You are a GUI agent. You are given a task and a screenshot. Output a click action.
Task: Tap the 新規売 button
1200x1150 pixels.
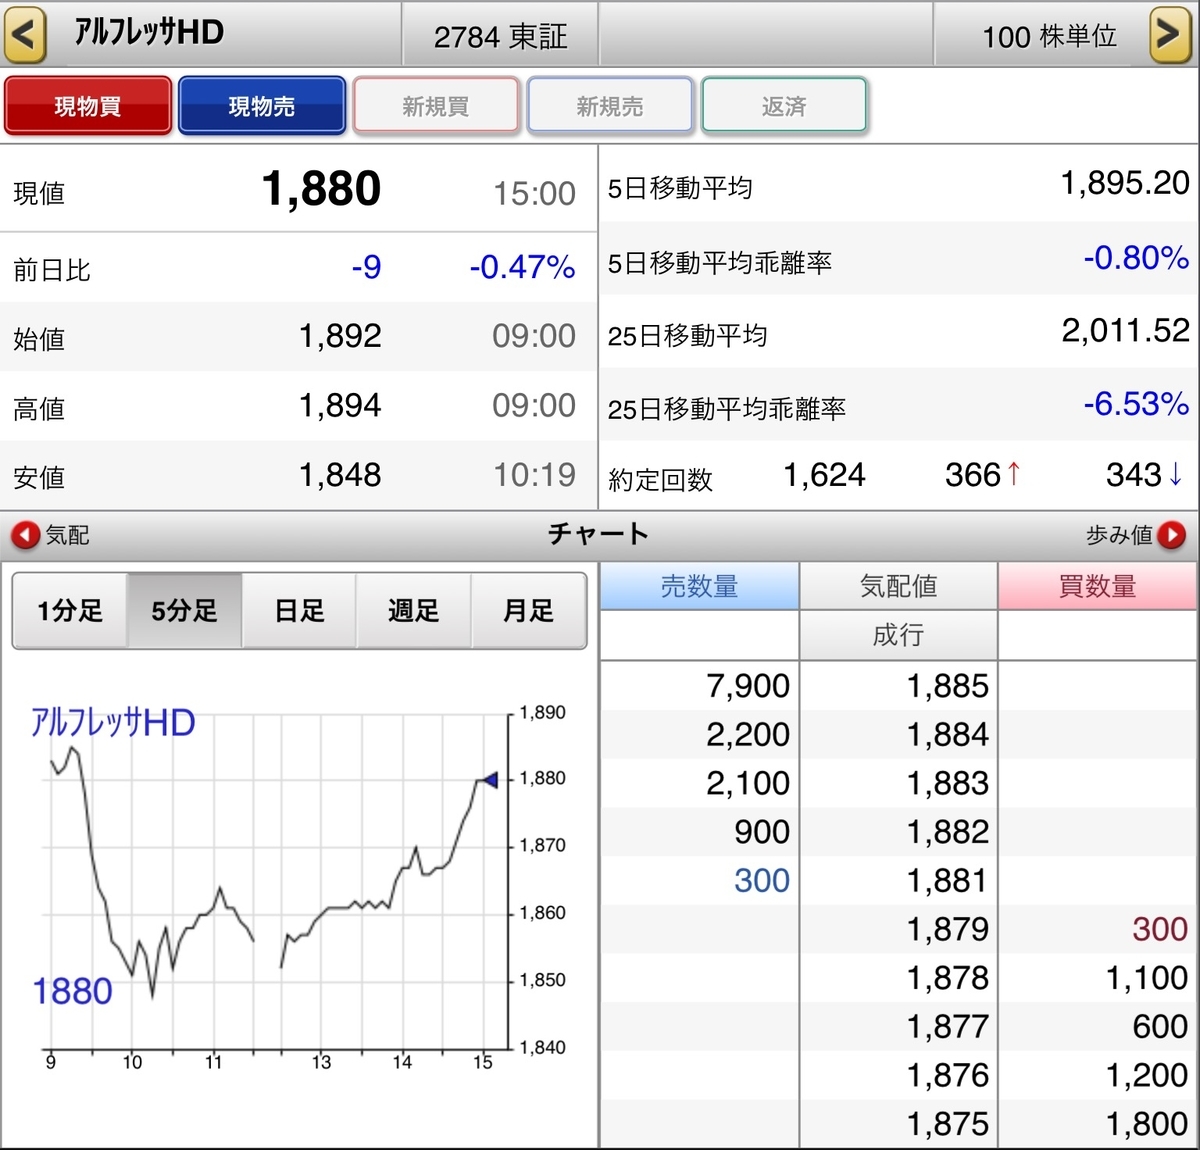[x=610, y=106]
